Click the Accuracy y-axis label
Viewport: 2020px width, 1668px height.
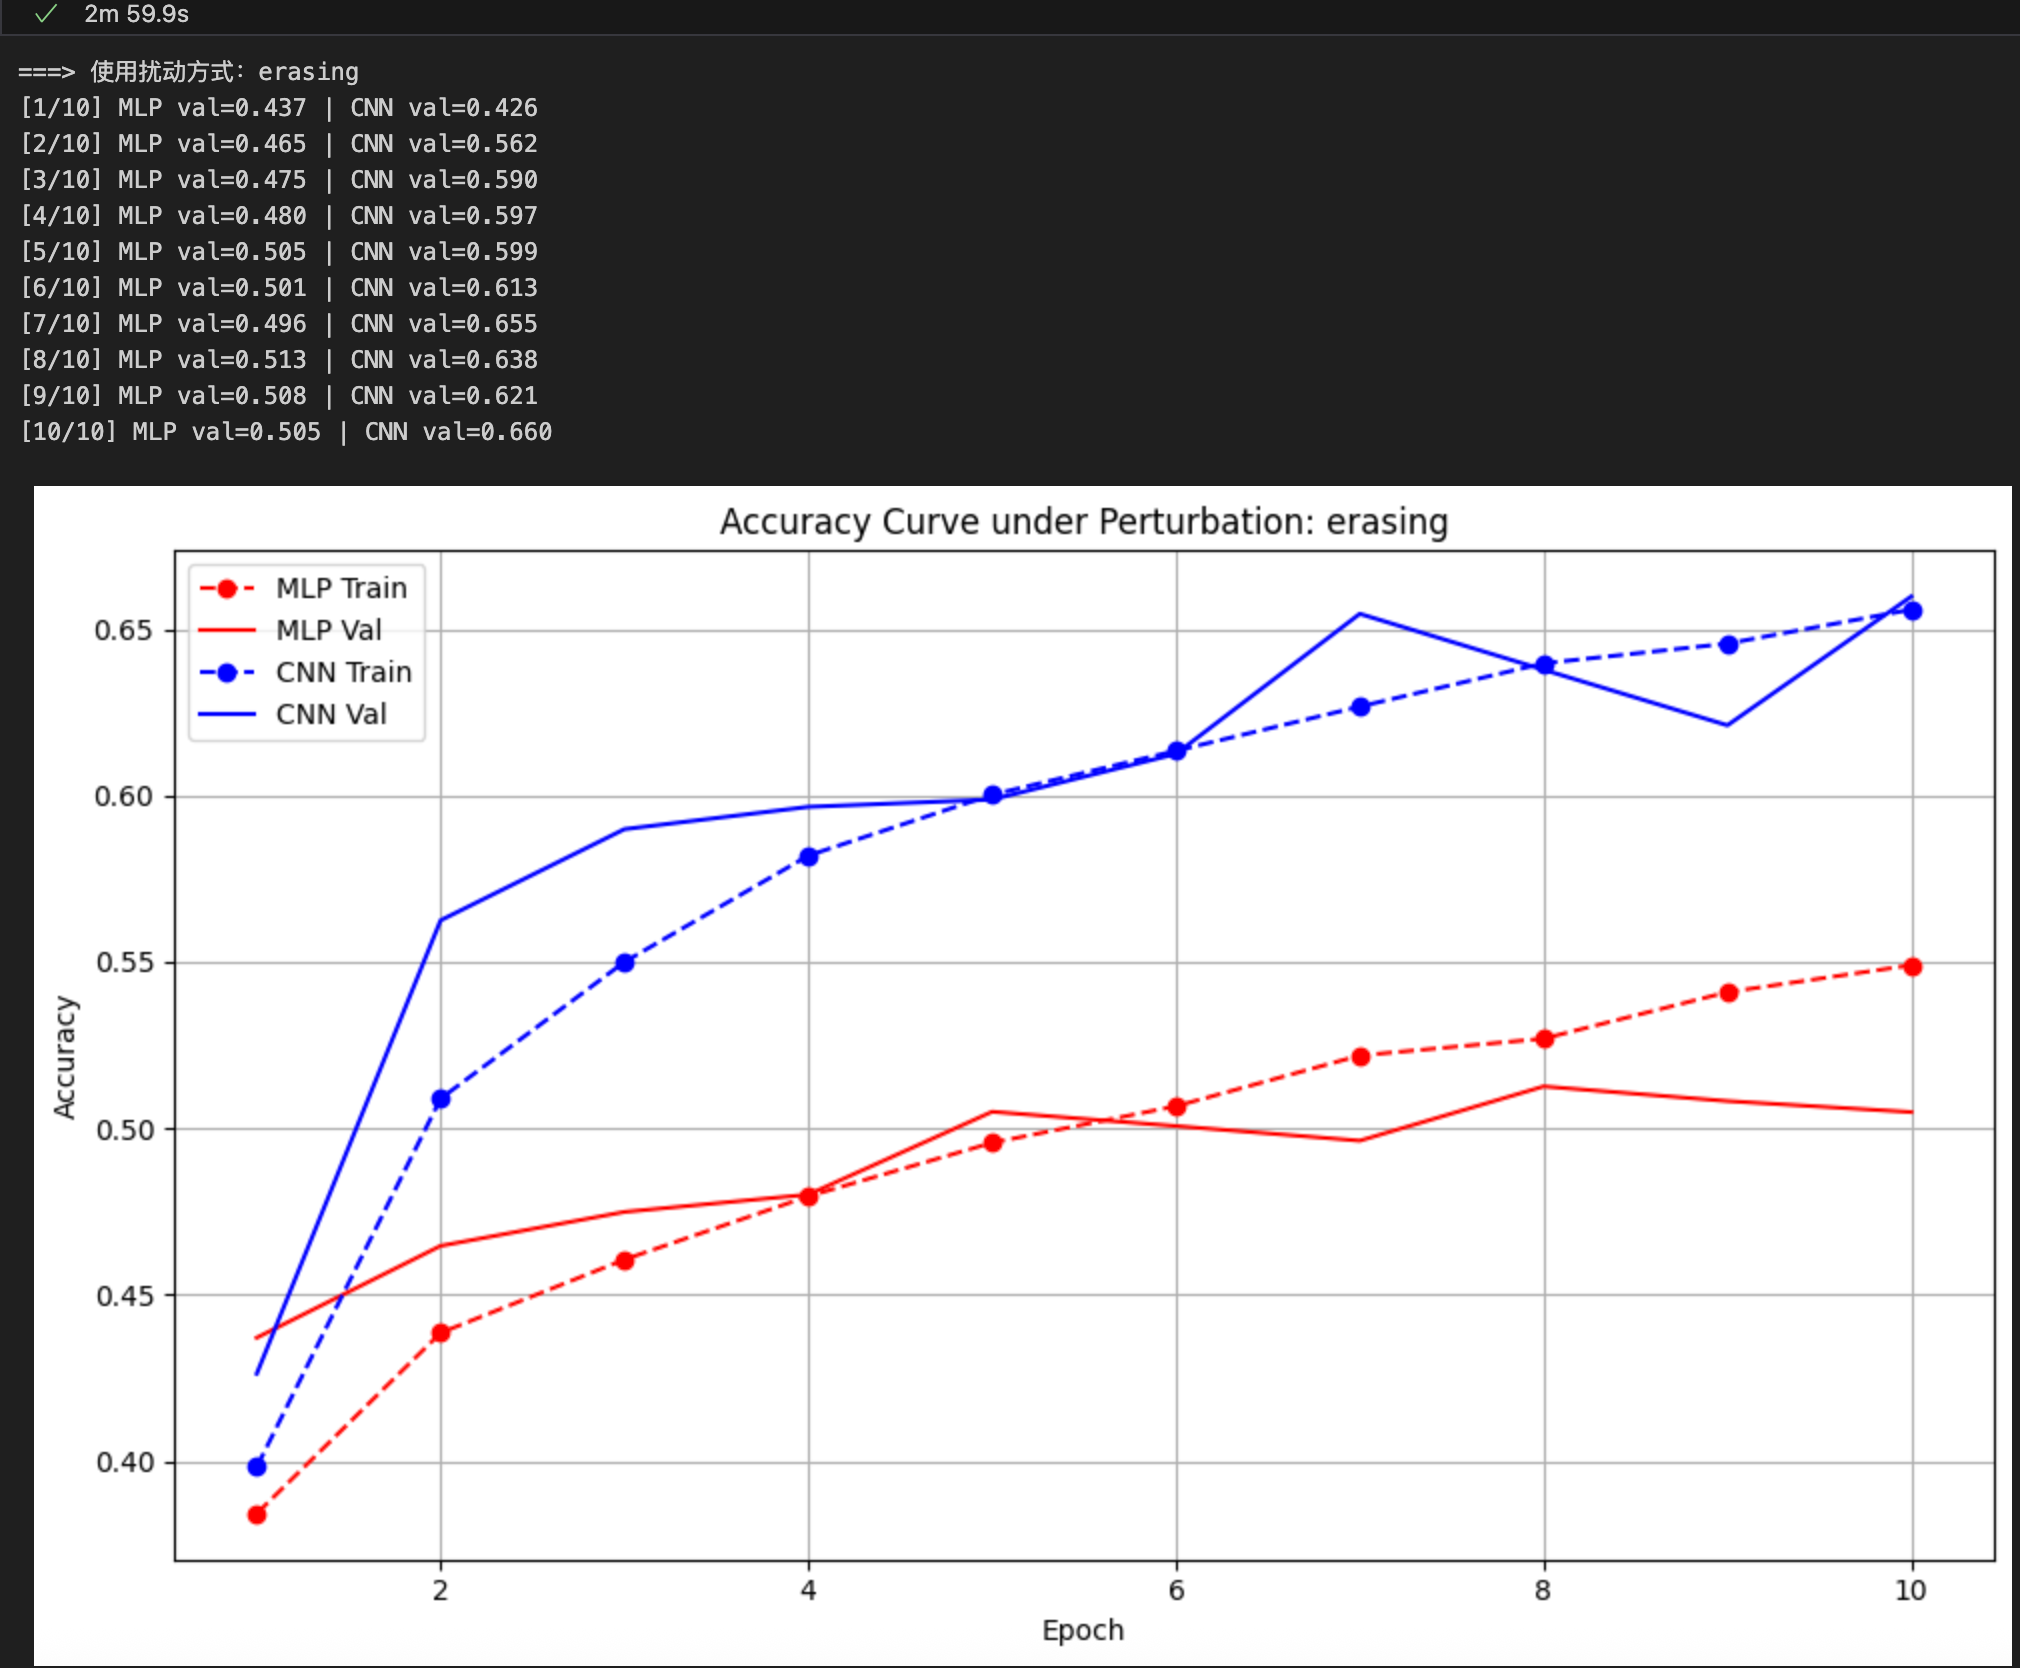[x=65, y=1057]
